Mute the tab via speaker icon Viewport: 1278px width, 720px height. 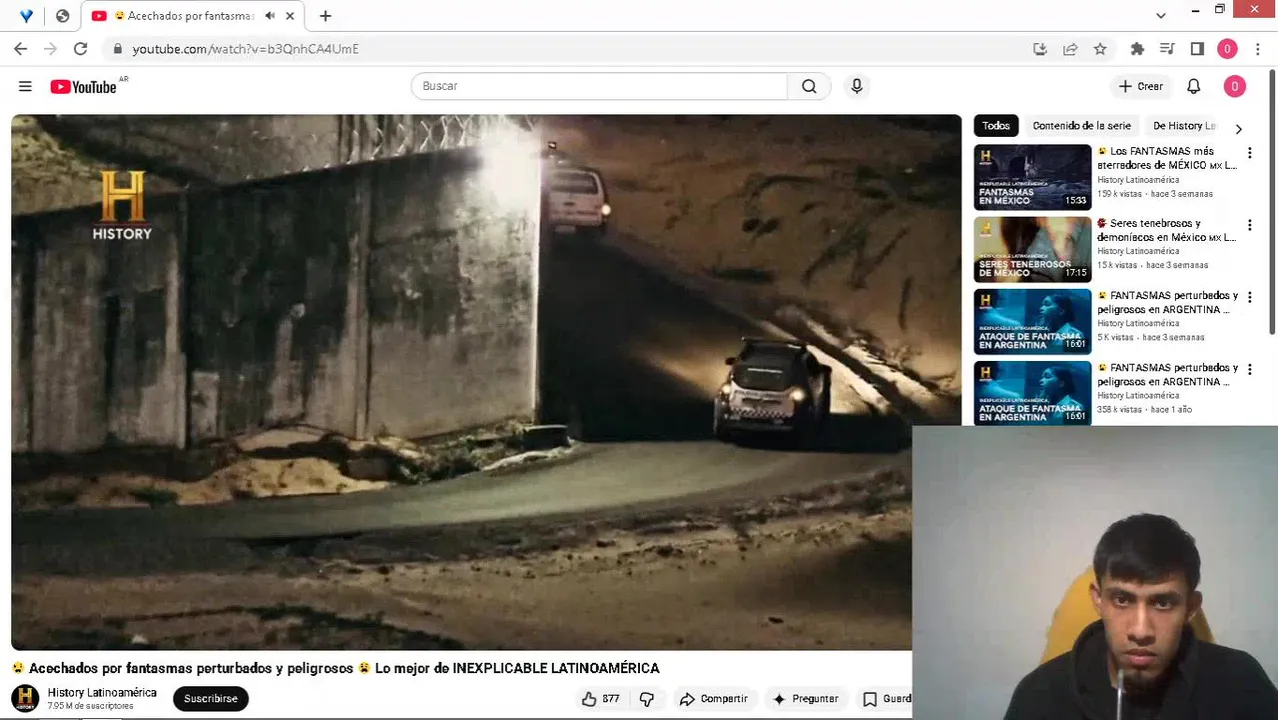point(270,16)
